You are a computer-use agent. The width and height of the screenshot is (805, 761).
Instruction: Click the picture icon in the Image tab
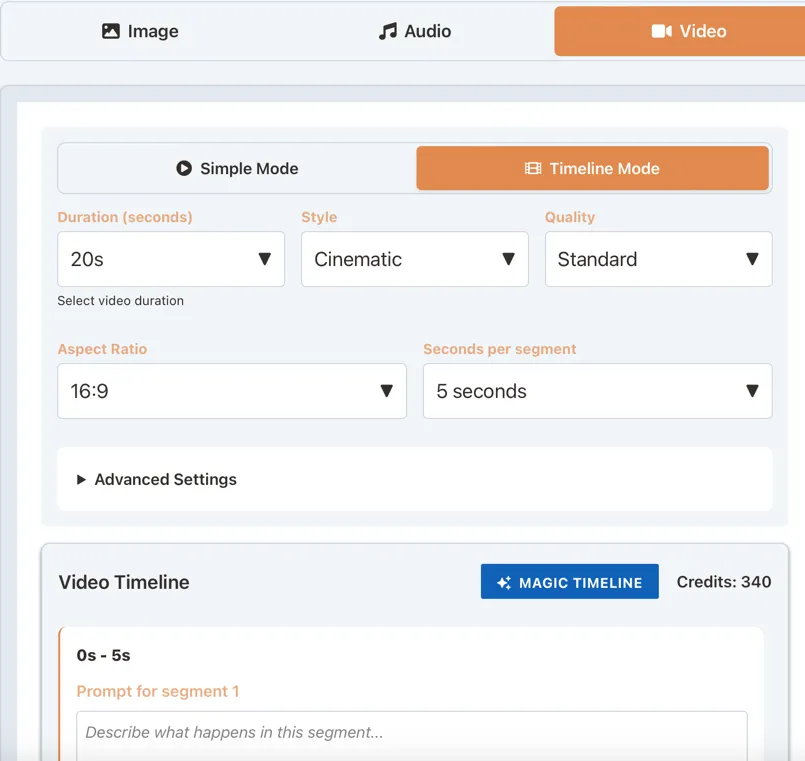pyautogui.click(x=111, y=31)
